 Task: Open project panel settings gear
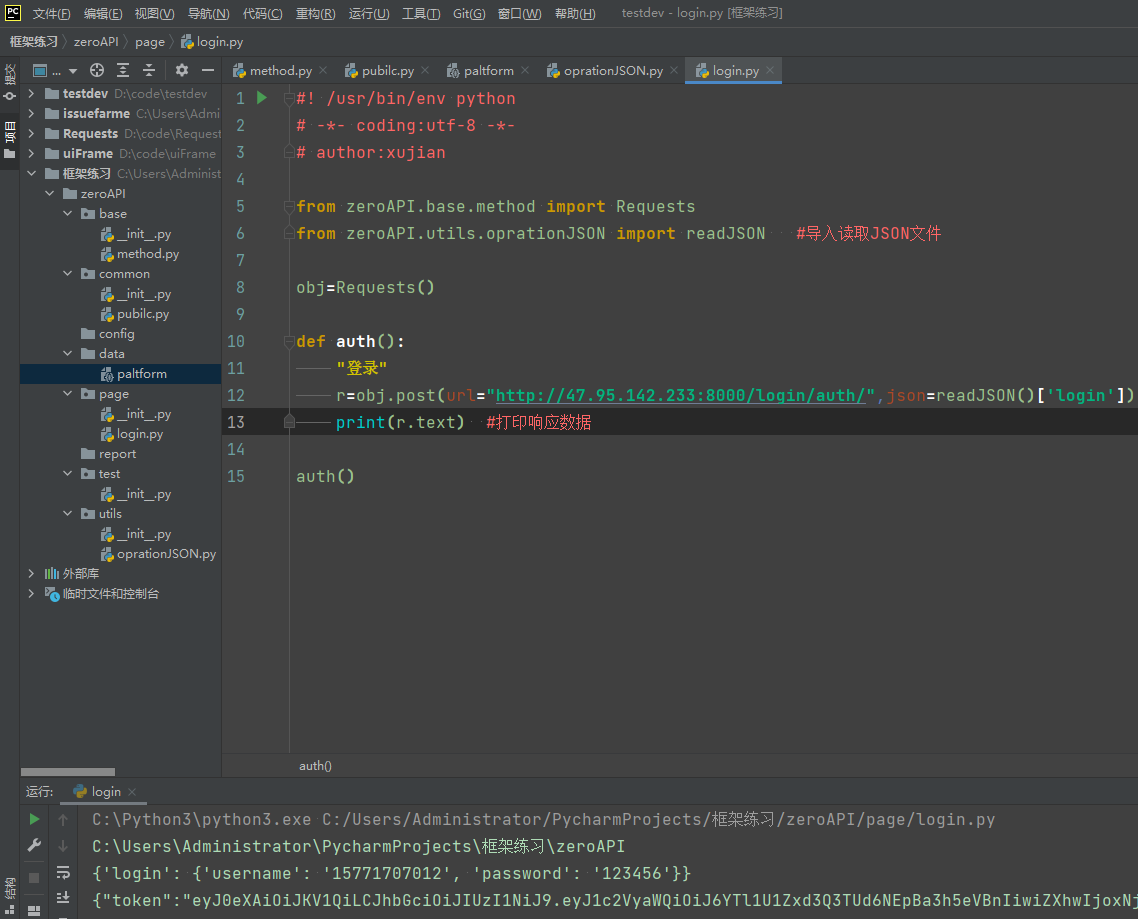(x=181, y=70)
